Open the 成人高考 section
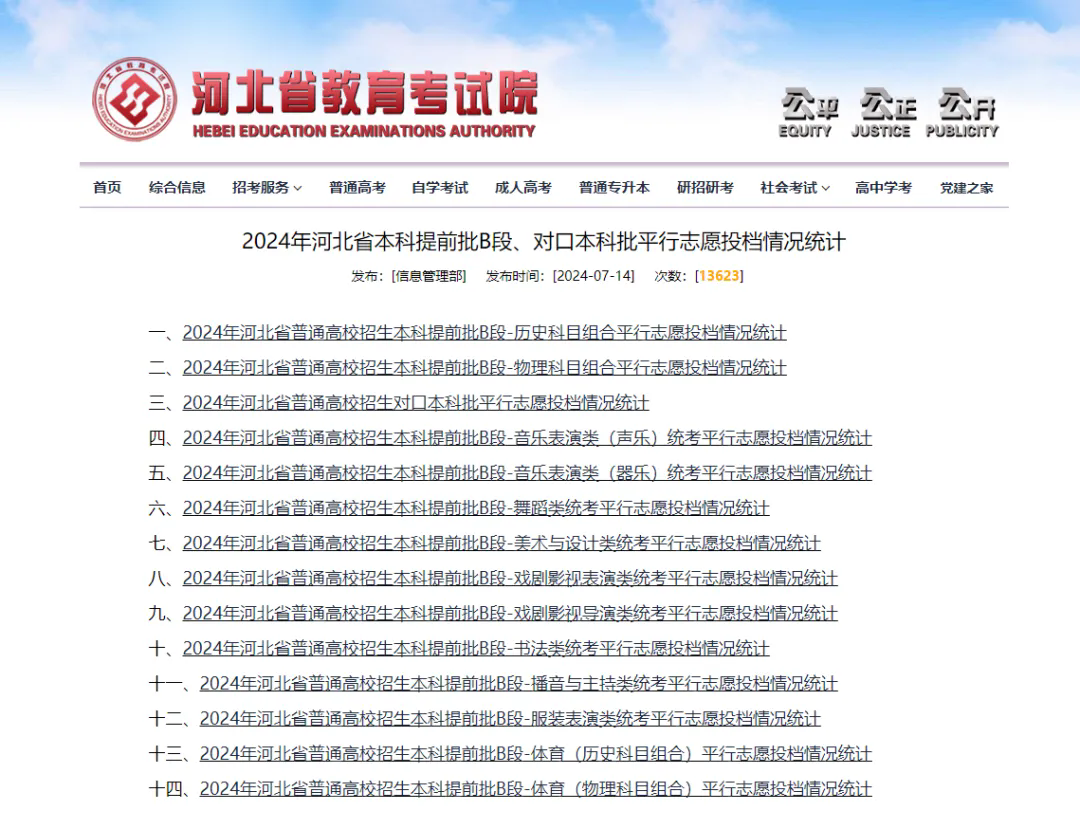This screenshot has width=1080, height=829. coord(523,187)
